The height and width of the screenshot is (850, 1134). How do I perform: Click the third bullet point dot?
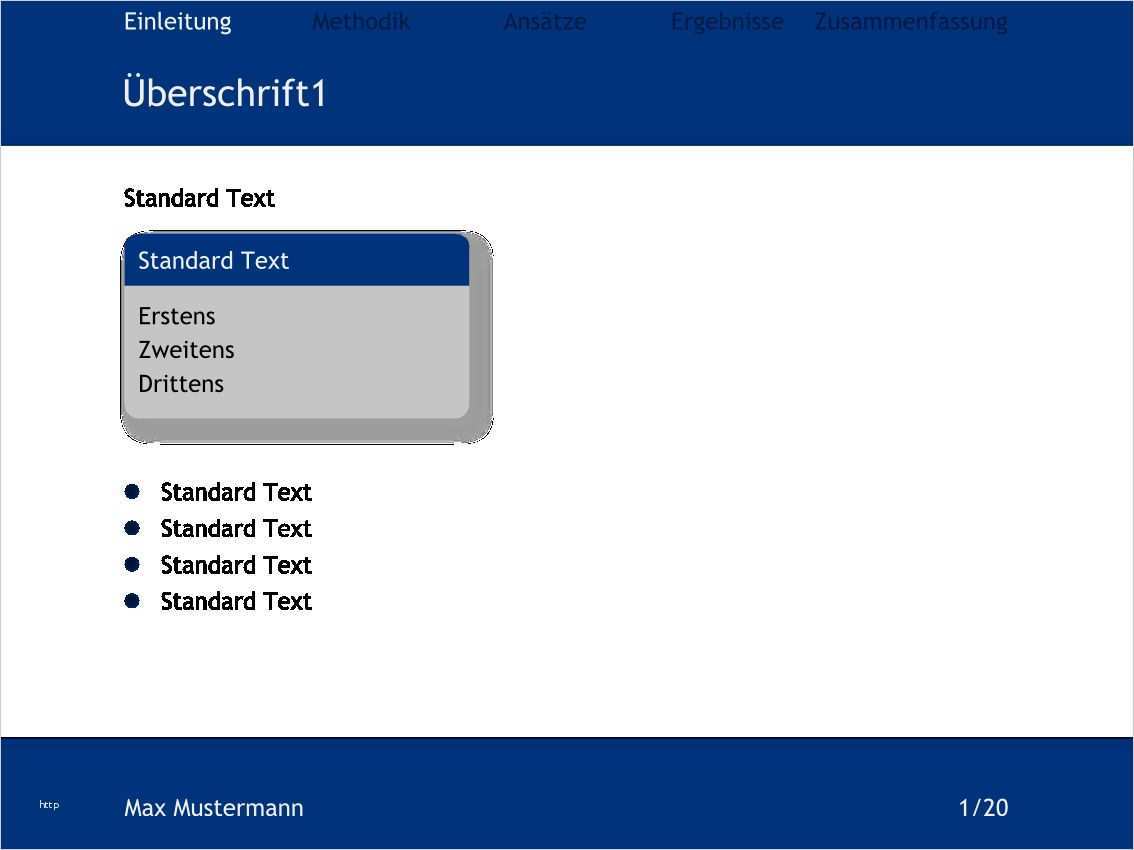click(x=132, y=564)
